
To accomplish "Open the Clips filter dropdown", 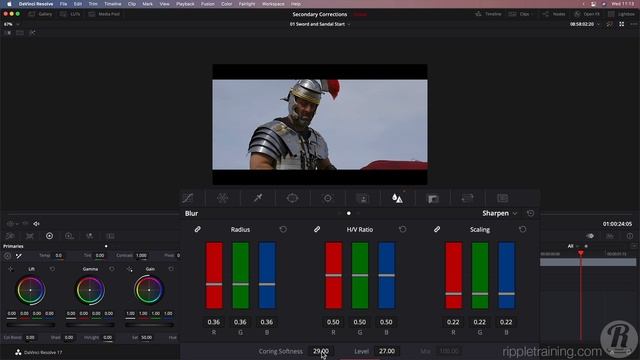I will click(521, 14).
